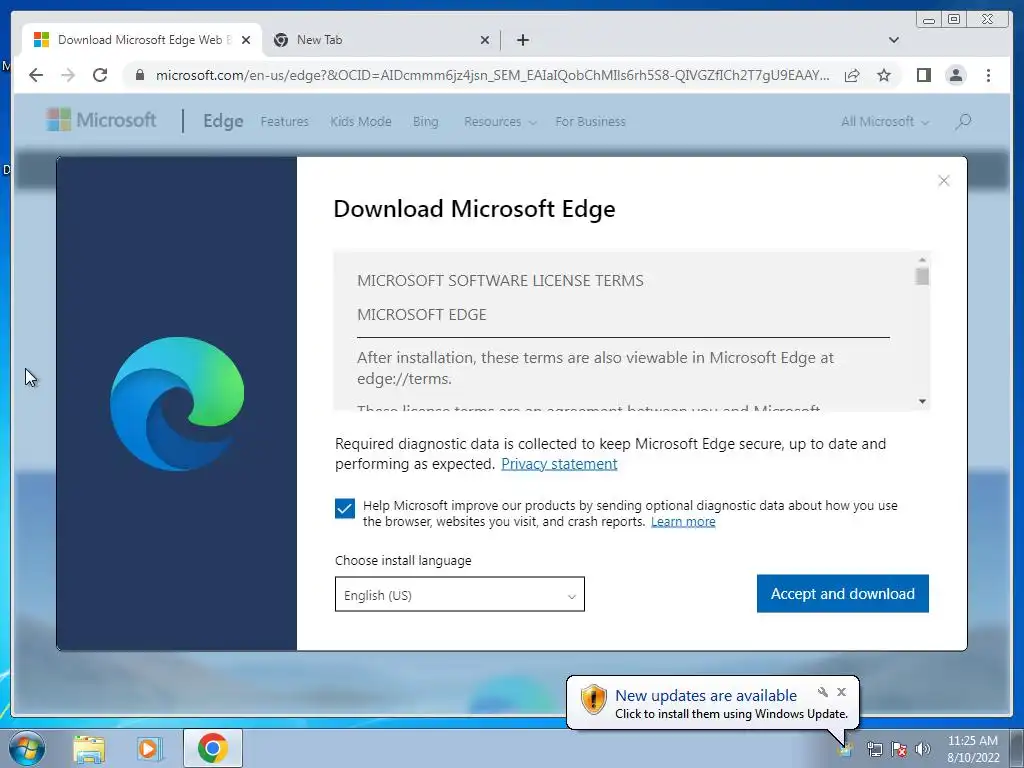Open the Edge home link
Viewport: 1024px width, 768px height.
coord(223,121)
